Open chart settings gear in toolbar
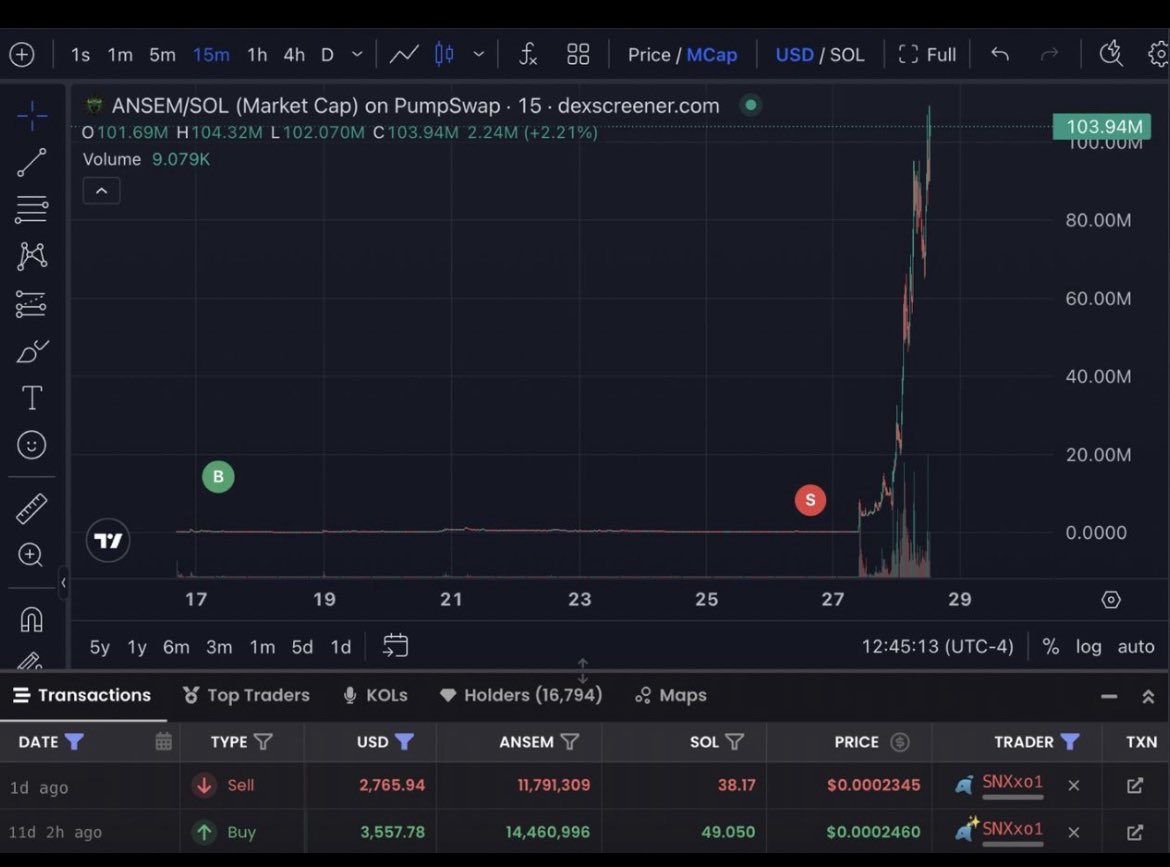 pyautogui.click(x=1159, y=54)
